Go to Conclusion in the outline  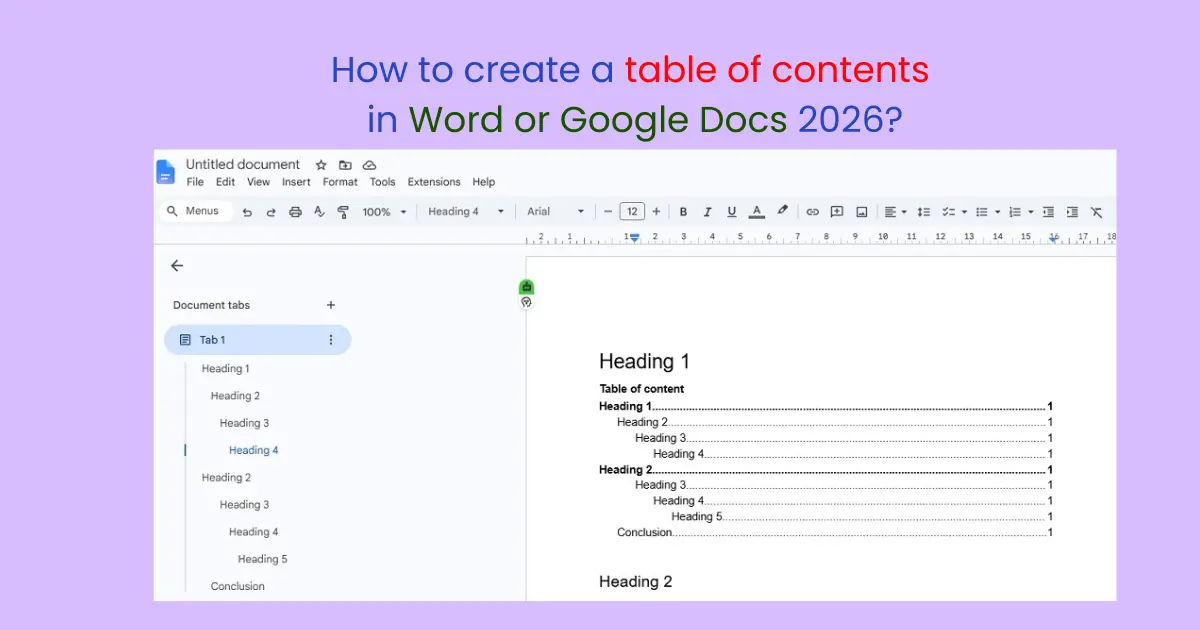pyautogui.click(x=238, y=586)
